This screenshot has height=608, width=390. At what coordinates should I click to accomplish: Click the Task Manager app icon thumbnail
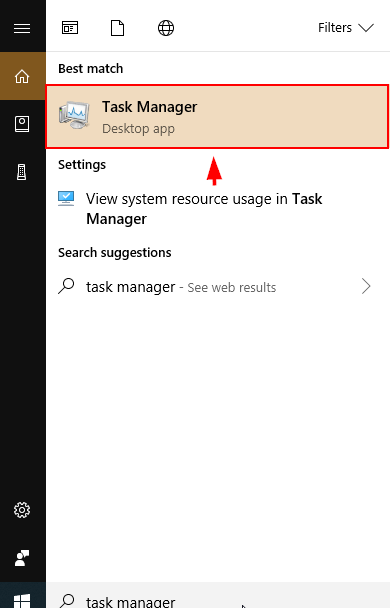(x=74, y=115)
